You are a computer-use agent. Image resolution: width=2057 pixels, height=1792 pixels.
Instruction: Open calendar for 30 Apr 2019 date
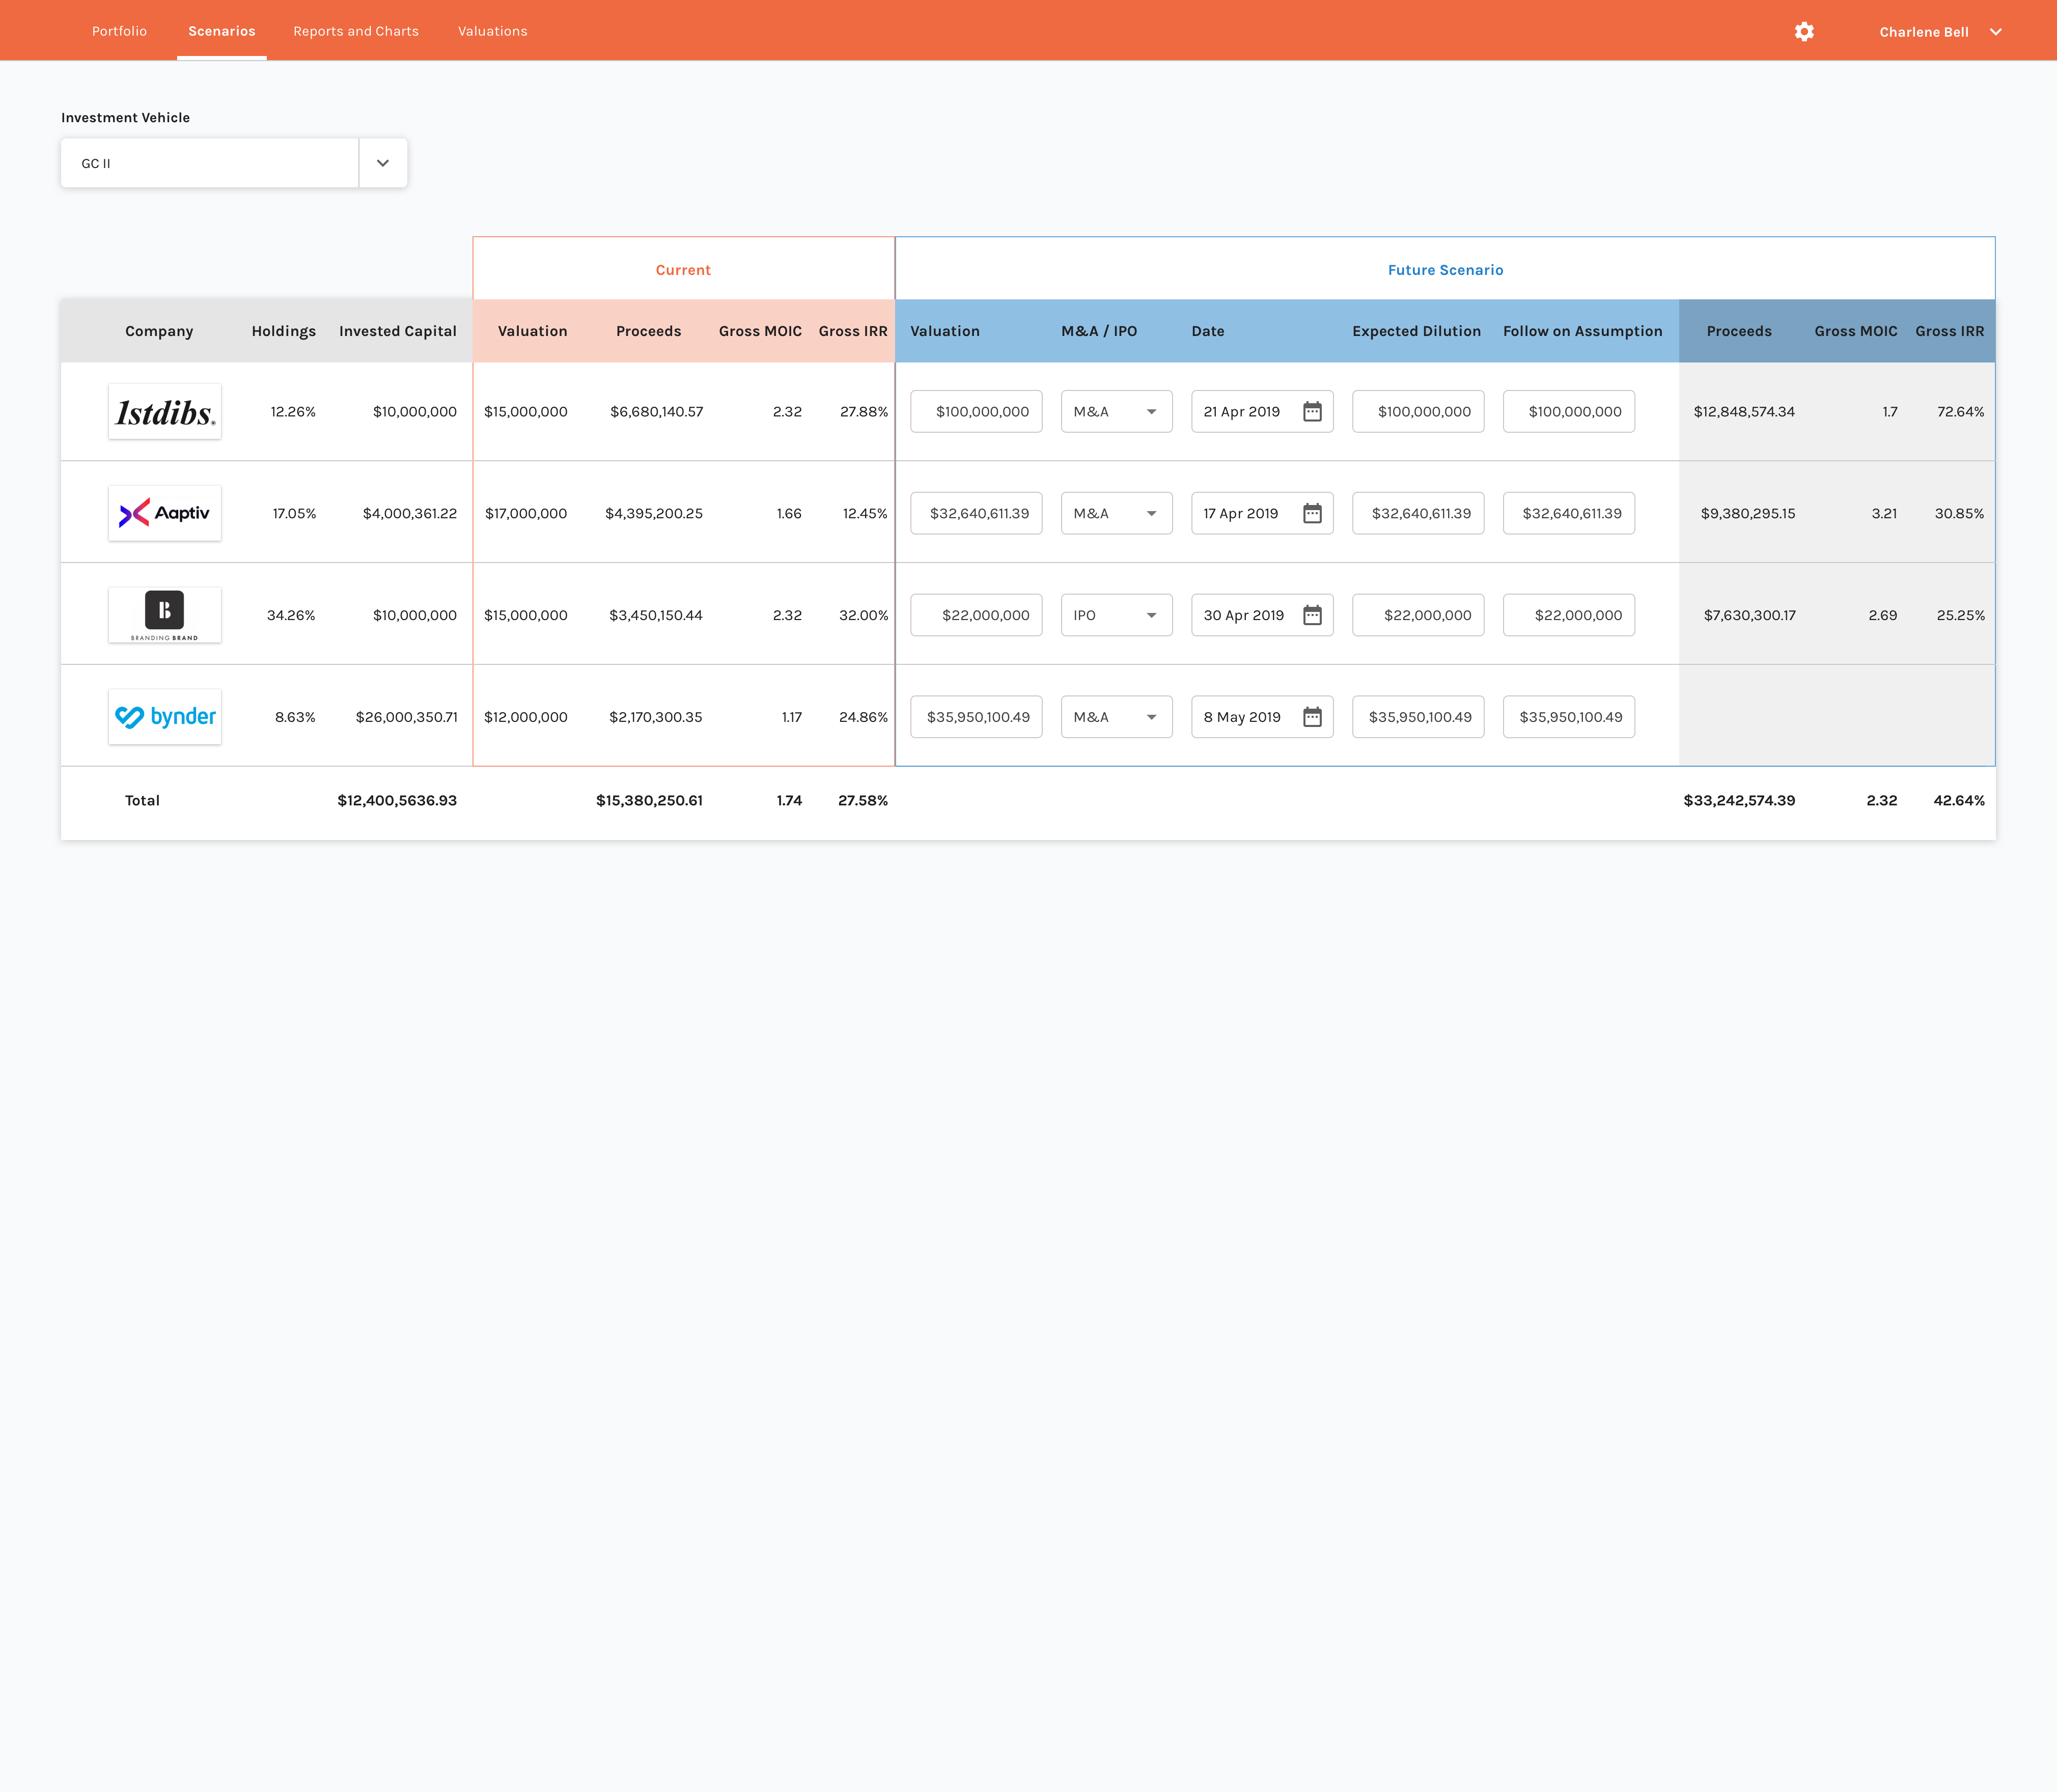coord(1312,616)
